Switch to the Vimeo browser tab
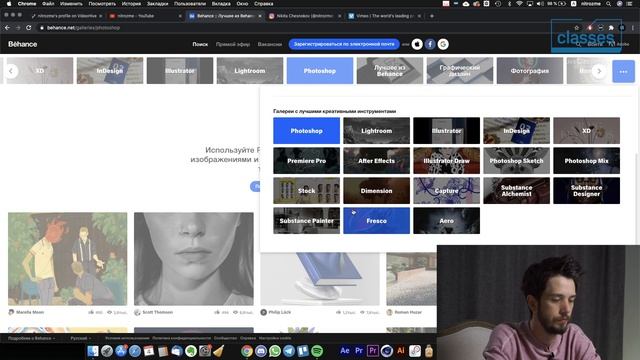Image resolution: width=640 pixels, height=360 pixels. (x=384, y=16)
